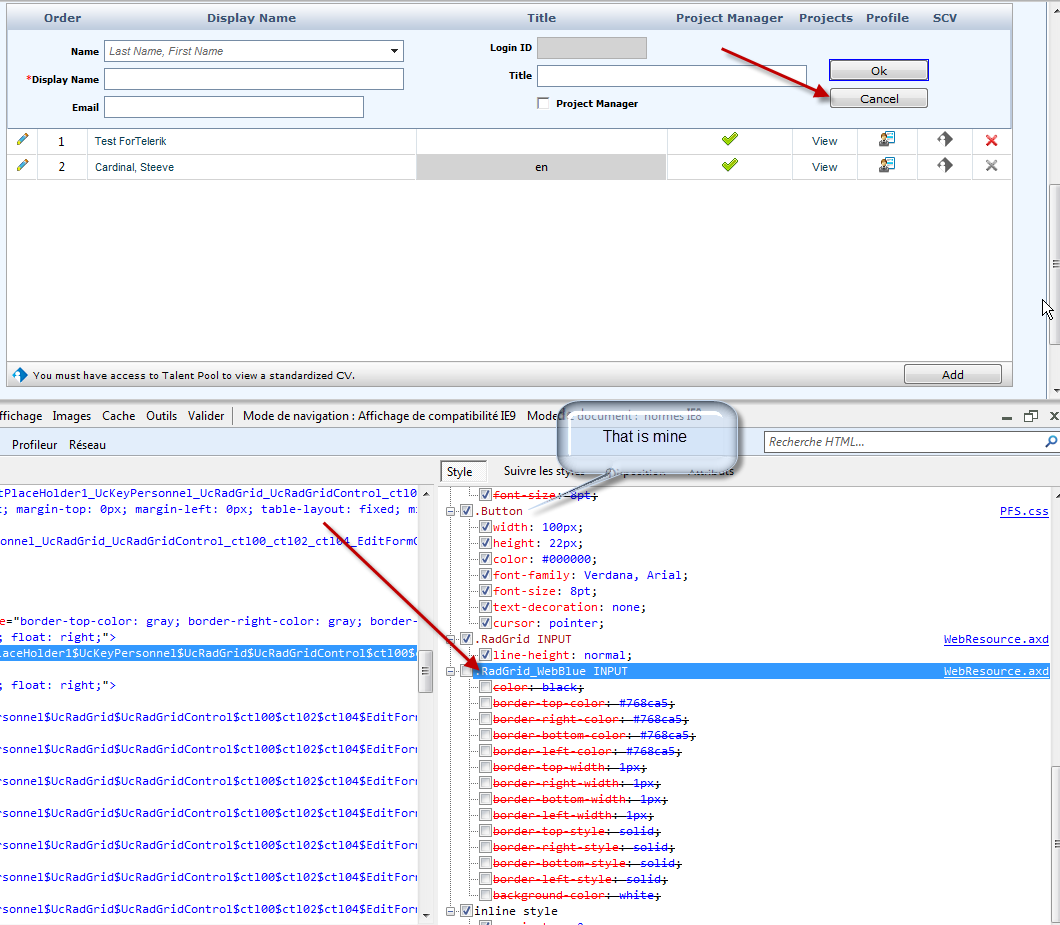Click the Ok button

pyautogui.click(x=879, y=70)
